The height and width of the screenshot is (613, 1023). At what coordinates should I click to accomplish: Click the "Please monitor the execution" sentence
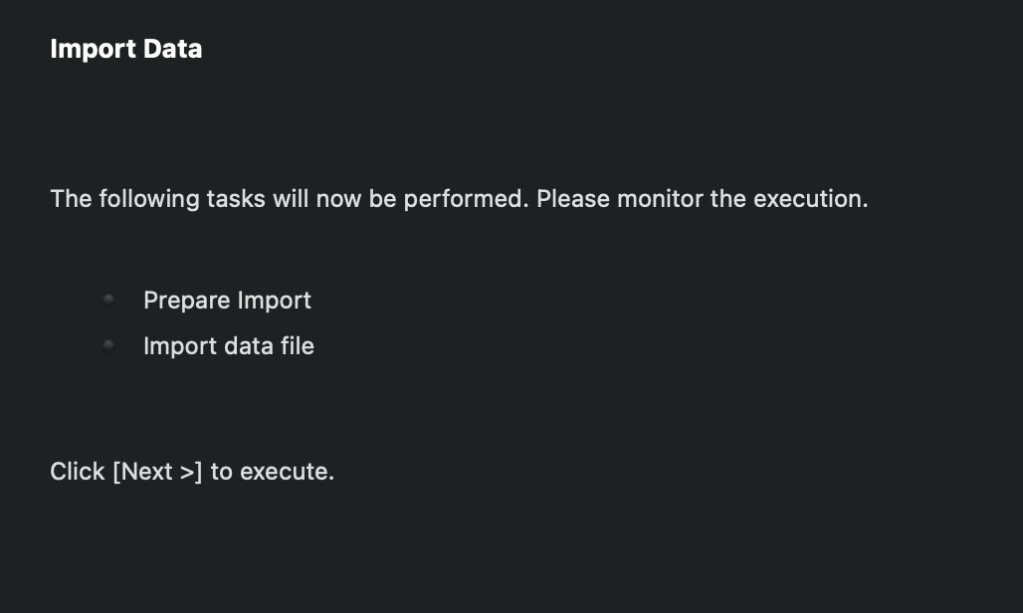tap(701, 199)
